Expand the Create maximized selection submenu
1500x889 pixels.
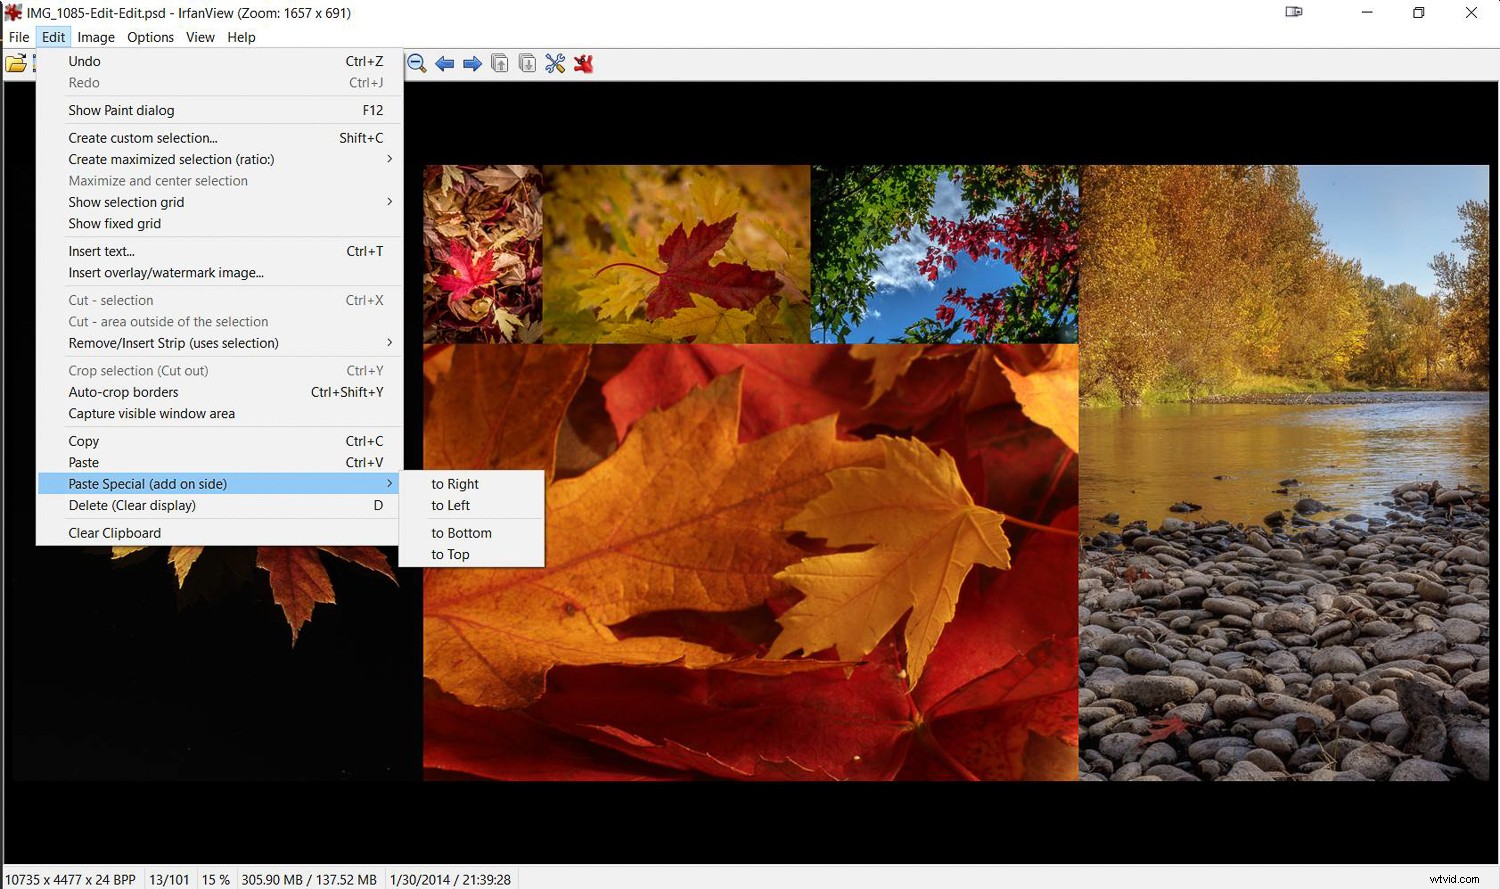pyautogui.click(x=171, y=159)
